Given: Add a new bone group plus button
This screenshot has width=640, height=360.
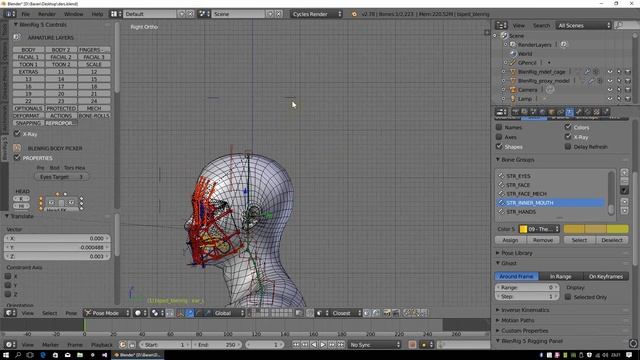Looking at the screenshot, I should coord(624,172).
